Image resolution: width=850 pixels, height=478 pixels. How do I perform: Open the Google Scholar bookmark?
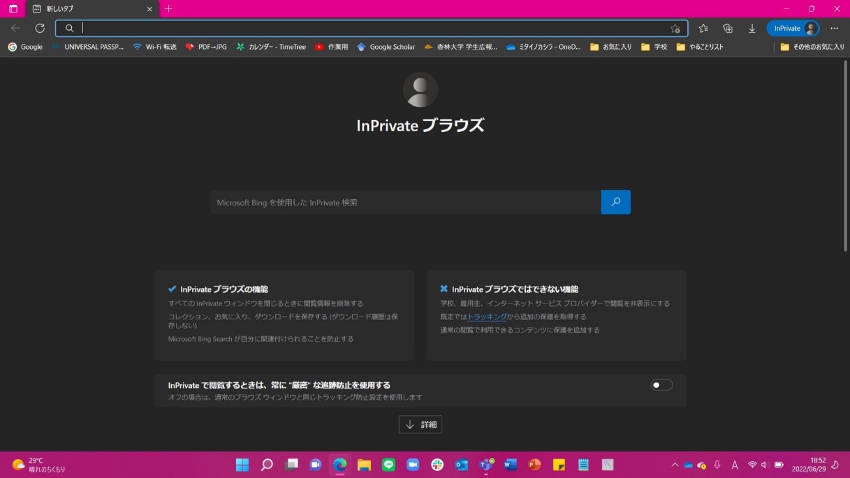(385, 47)
